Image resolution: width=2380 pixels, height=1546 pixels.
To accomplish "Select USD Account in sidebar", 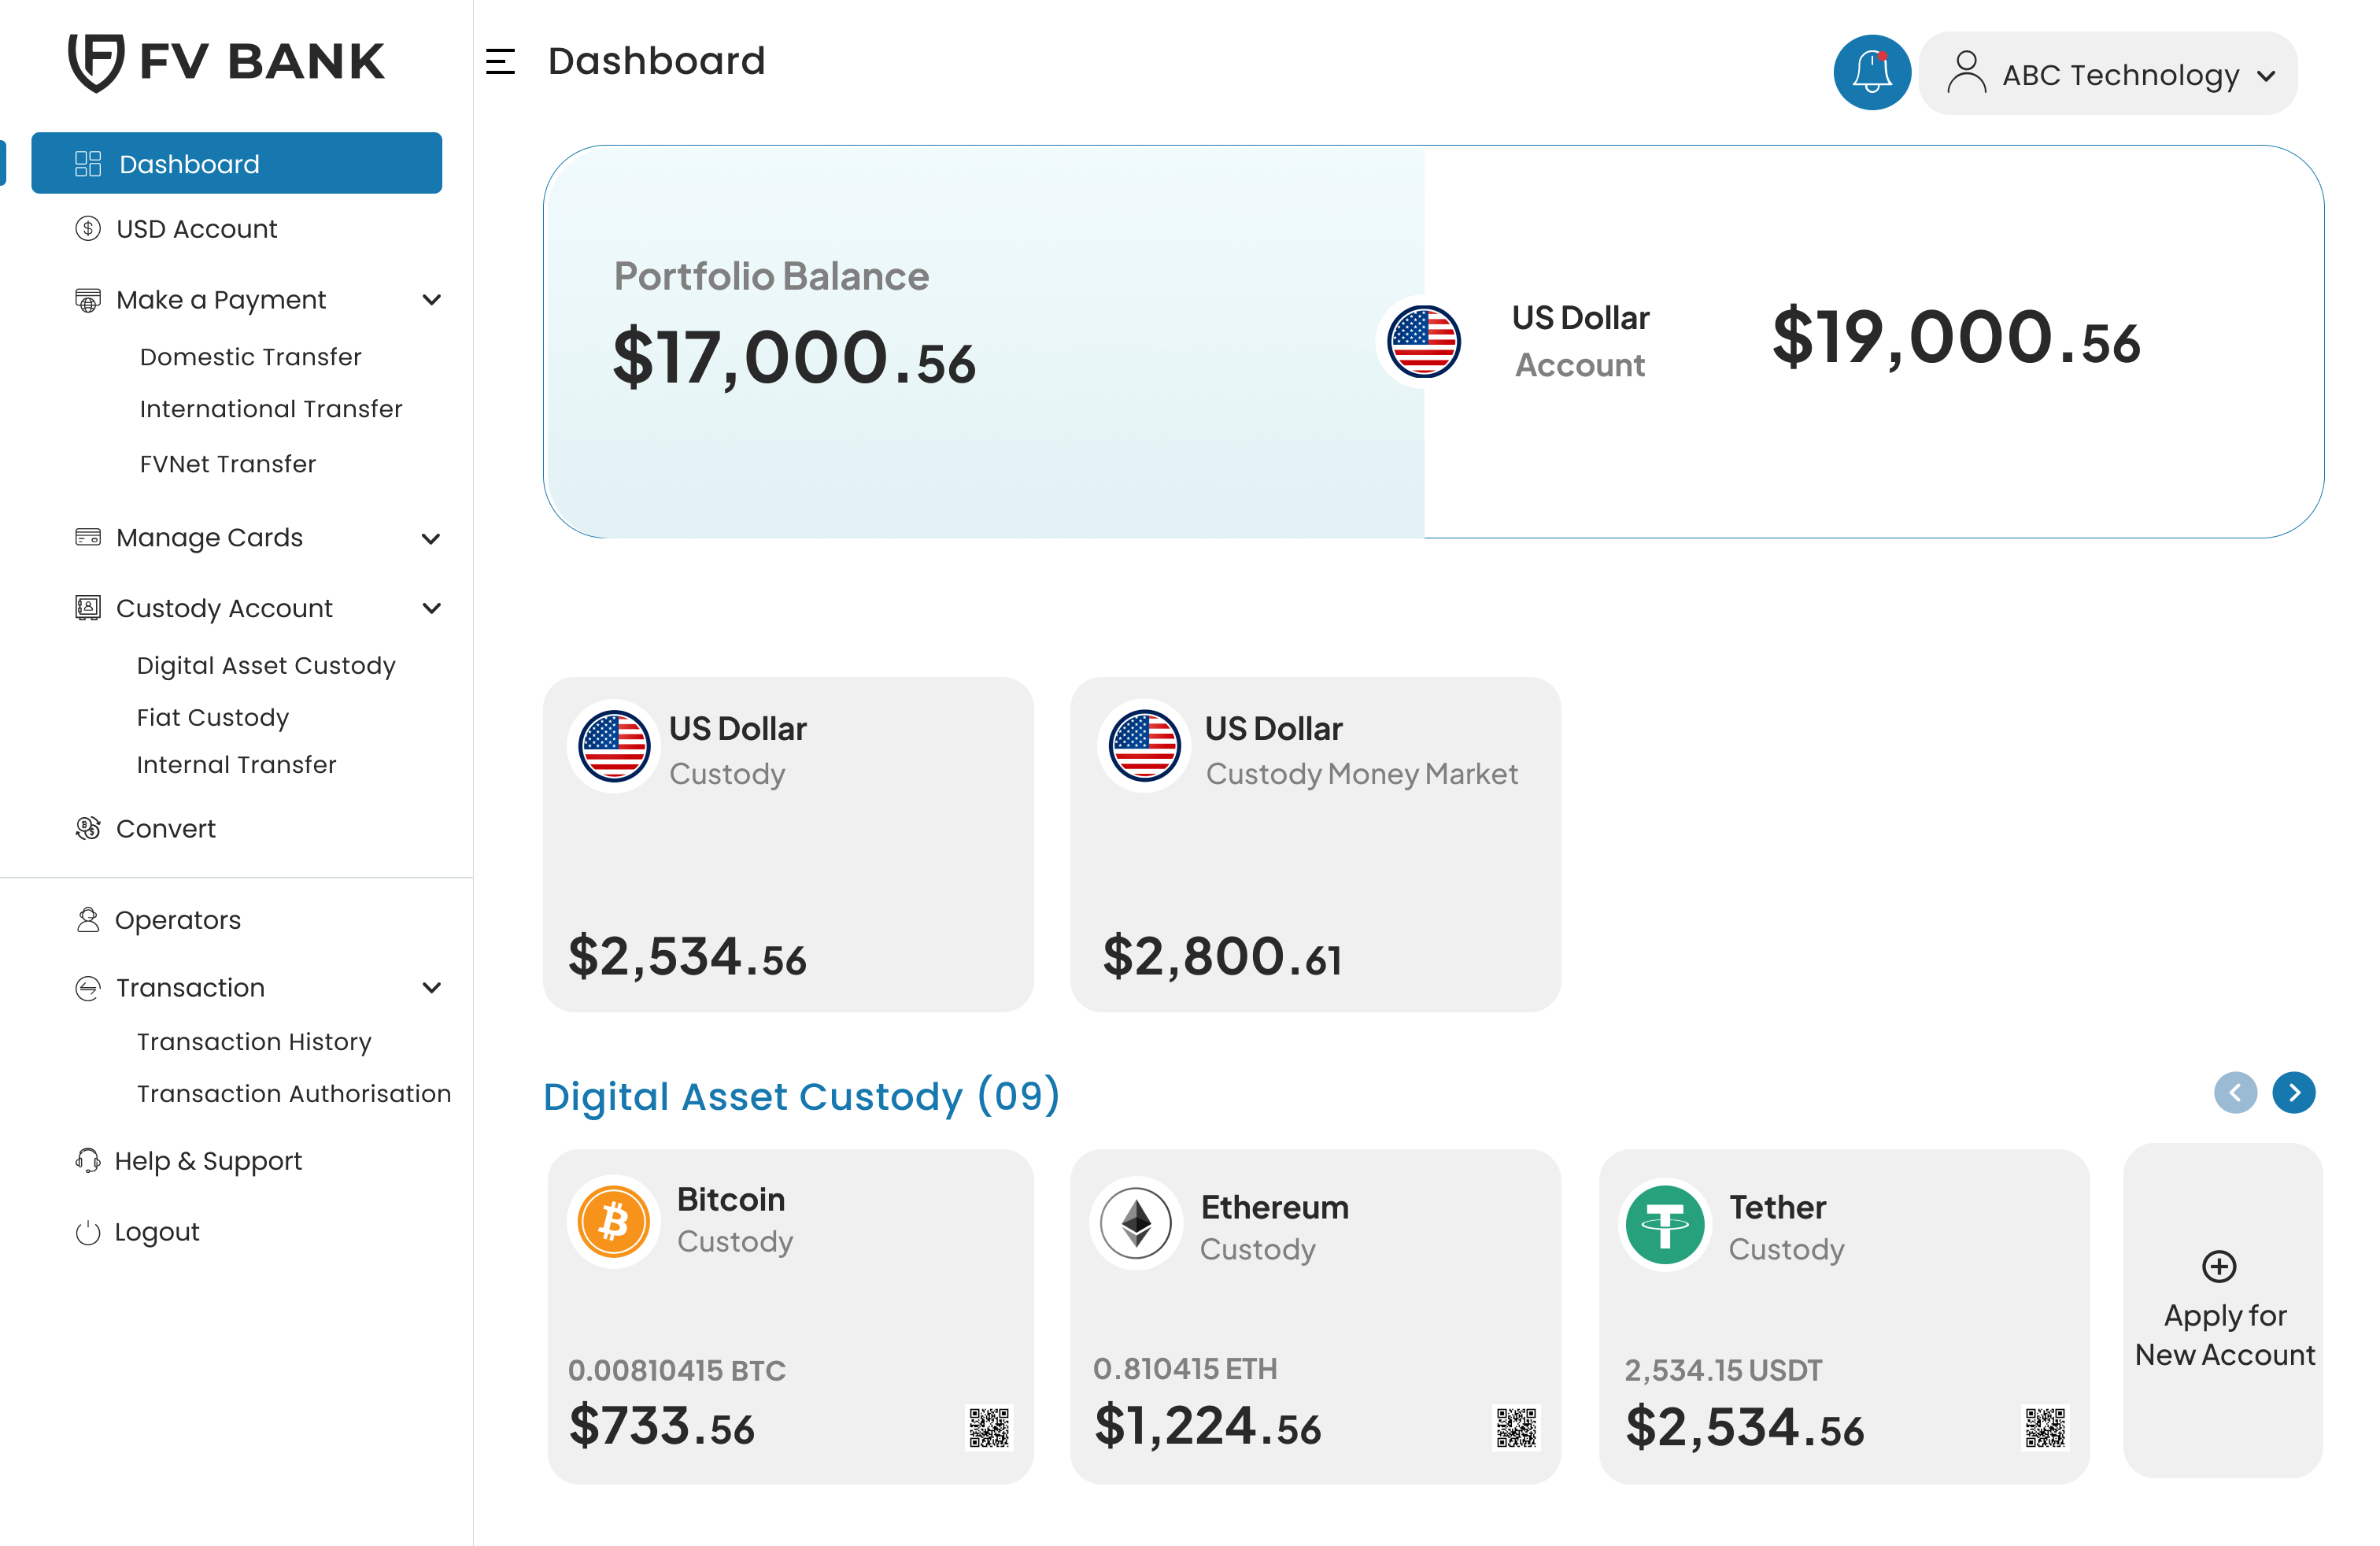I will [196, 229].
